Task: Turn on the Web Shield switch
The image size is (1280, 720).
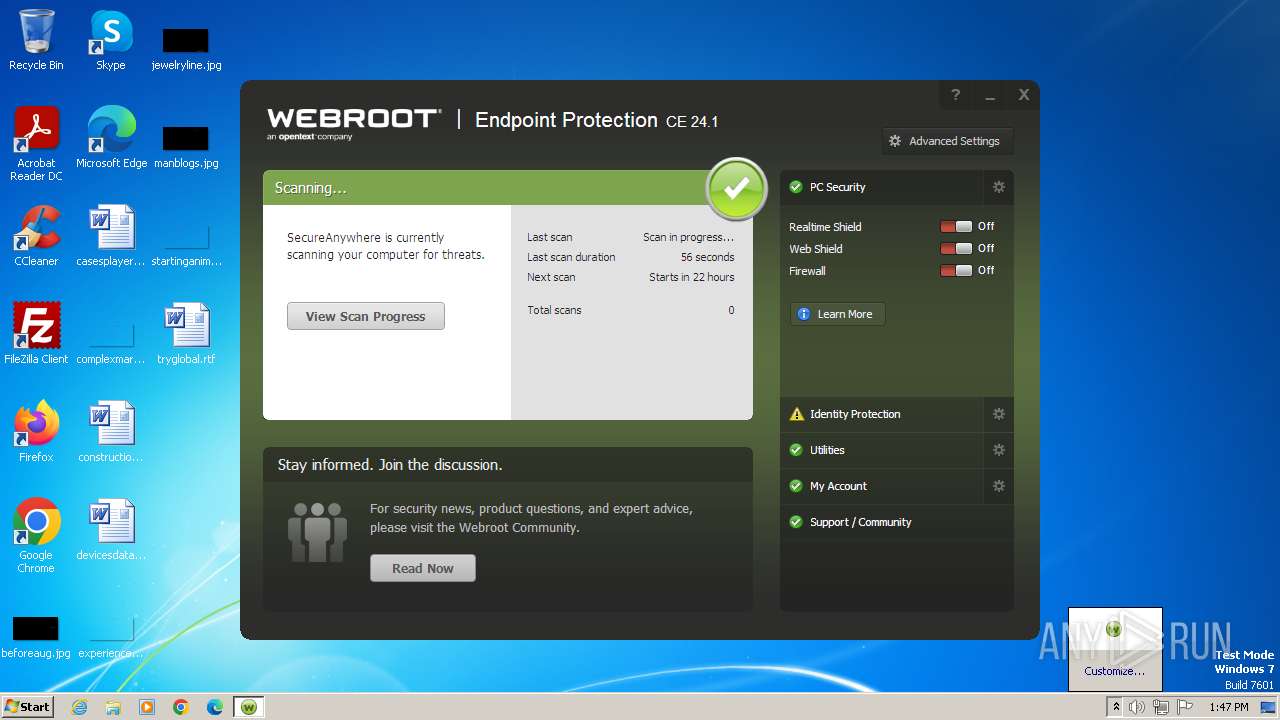Action: 956,249
